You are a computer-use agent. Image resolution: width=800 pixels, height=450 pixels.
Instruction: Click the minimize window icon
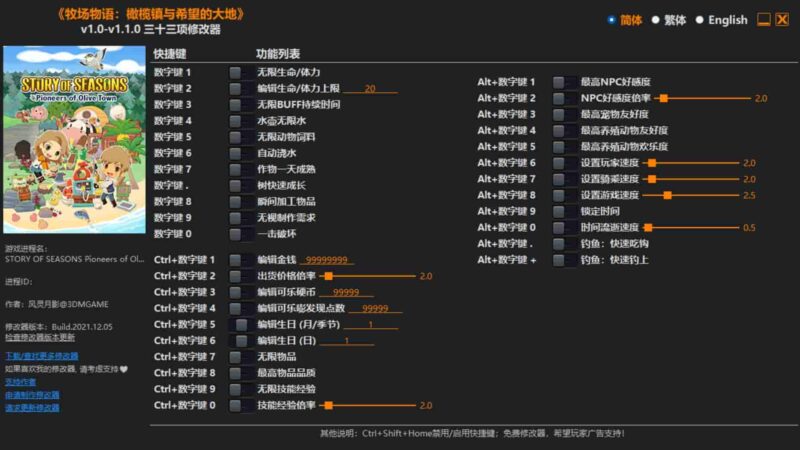click(763, 20)
